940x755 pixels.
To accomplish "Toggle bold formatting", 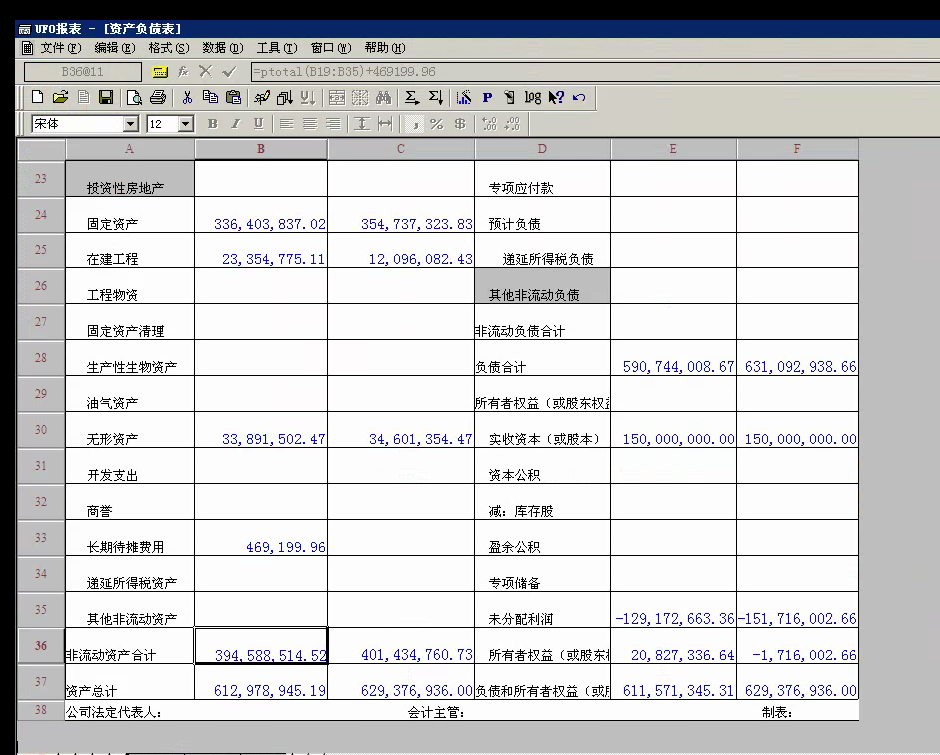I will [212, 124].
